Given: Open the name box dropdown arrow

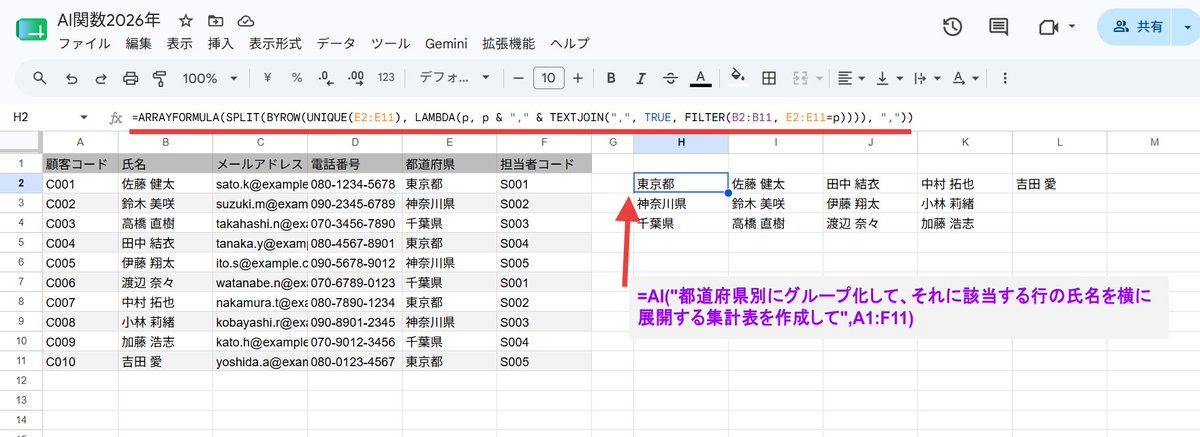Looking at the screenshot, I should tap(83, 117).
